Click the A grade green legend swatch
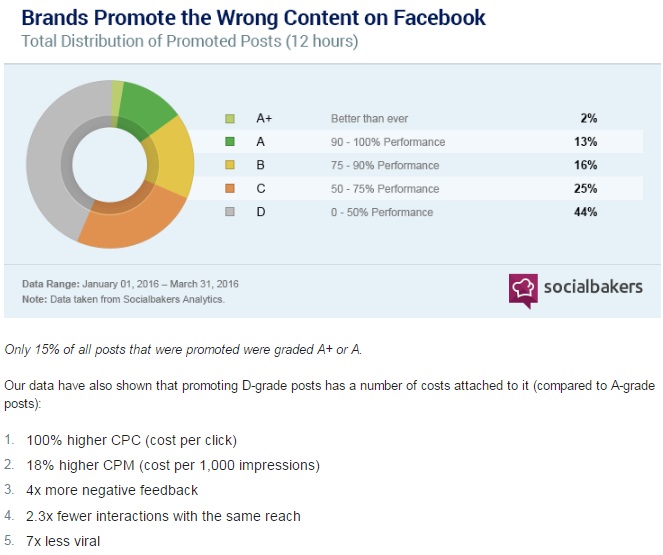The image size is (663, 555). point(229,142)
